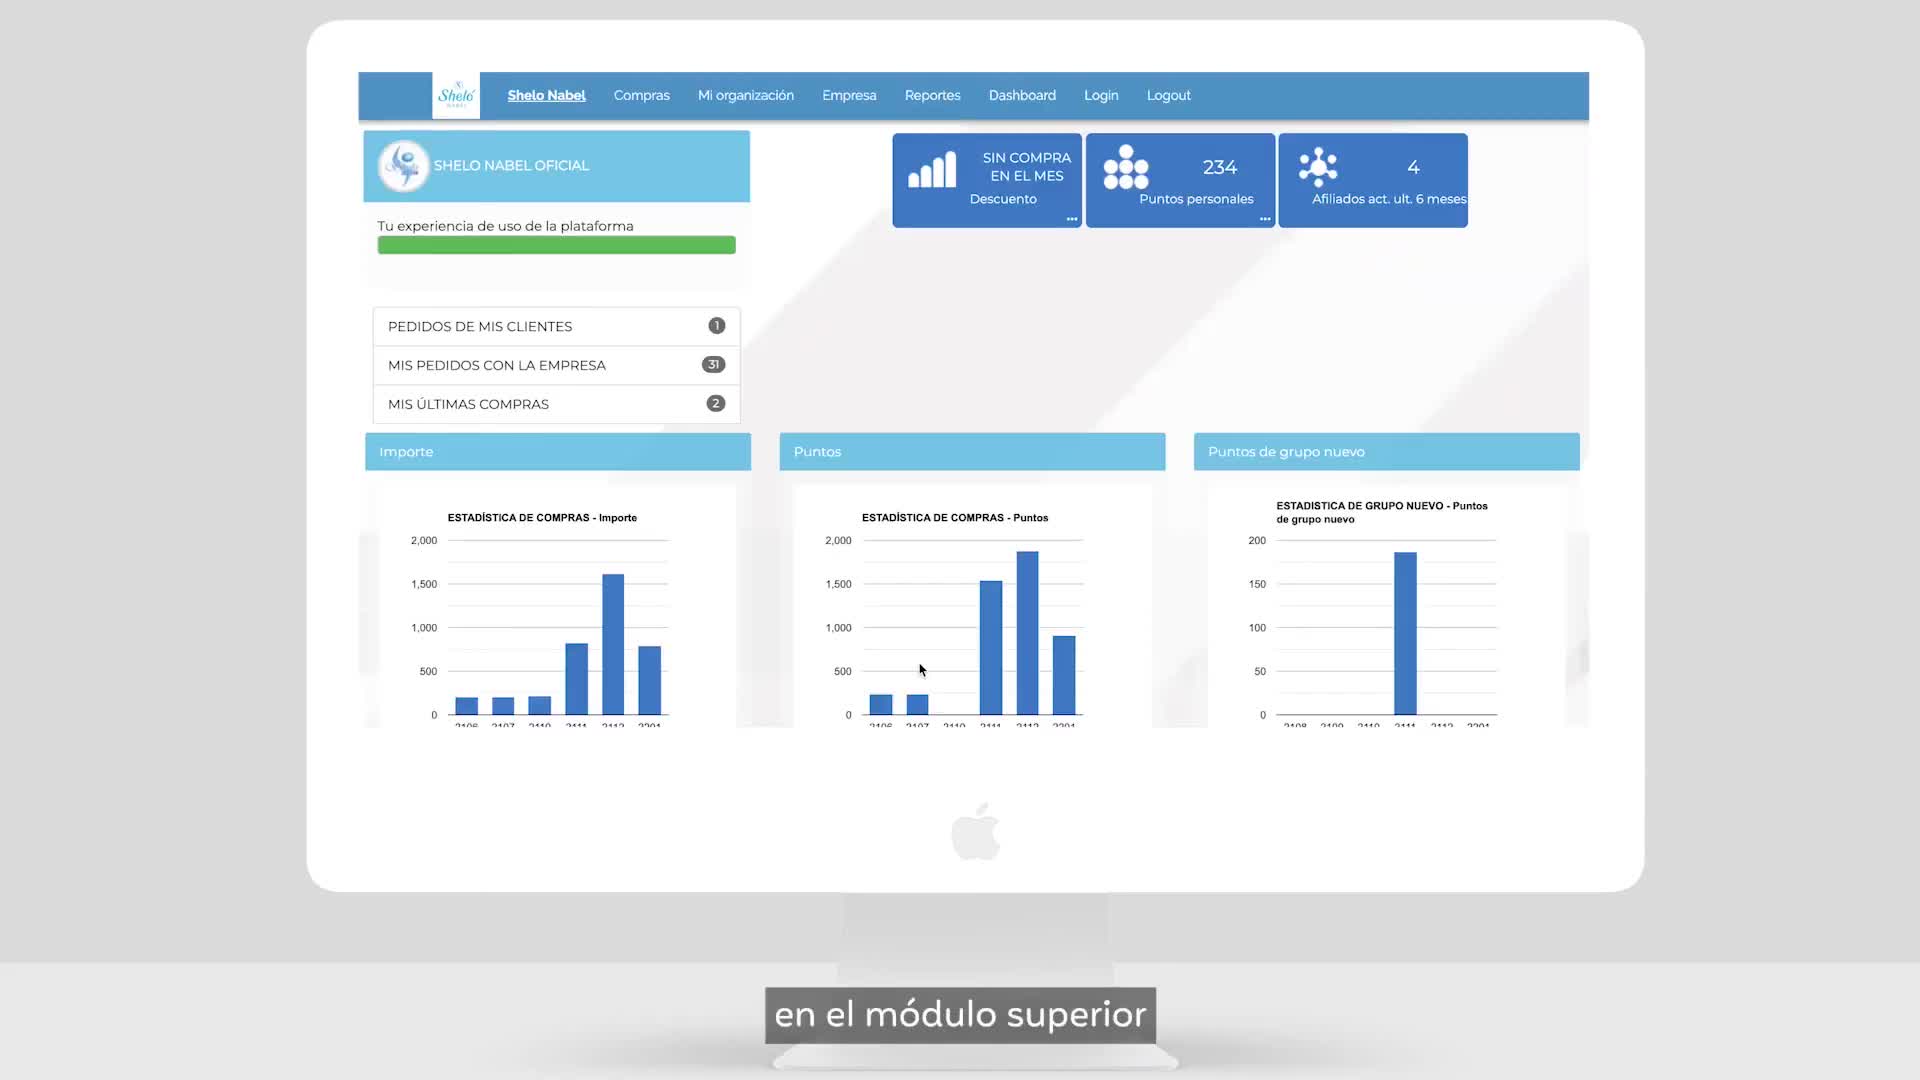Click the bar chart icon on Descuento card
Viewport: 1920px width, 1080px height.
(x=932, y=170)
